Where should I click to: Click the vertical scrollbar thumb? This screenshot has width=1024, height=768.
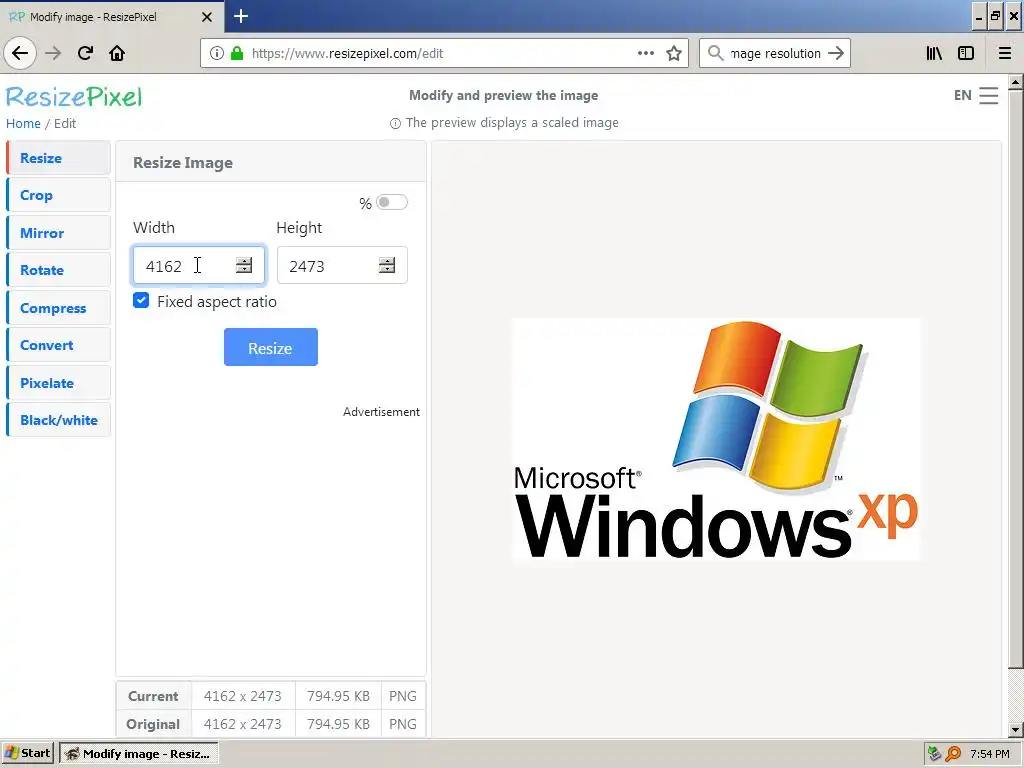pyautogui.click(x=1015, y=379)
